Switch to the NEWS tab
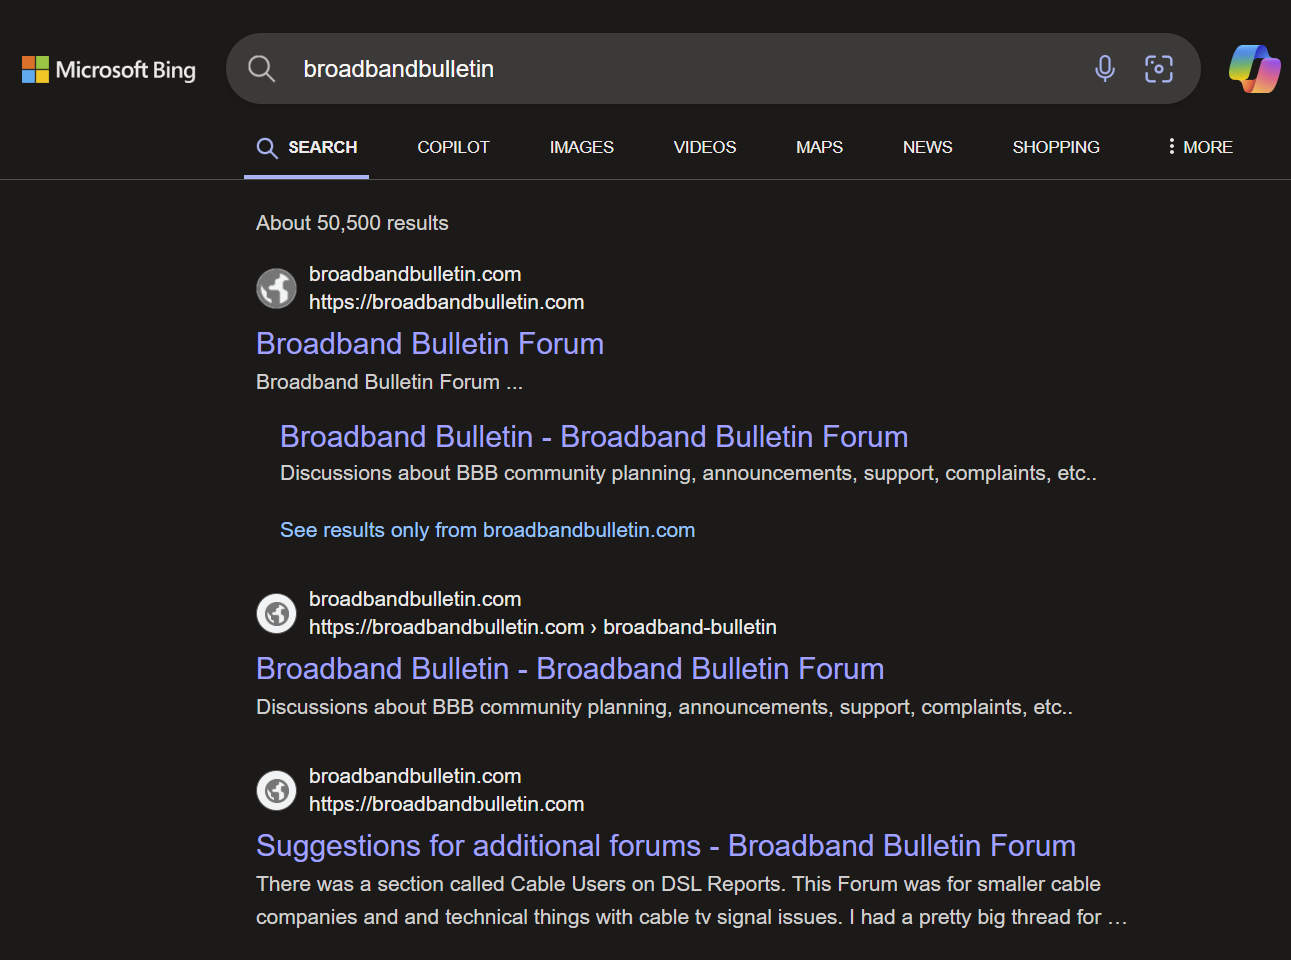Screen dimensions: 1291x960 (928, 147)
